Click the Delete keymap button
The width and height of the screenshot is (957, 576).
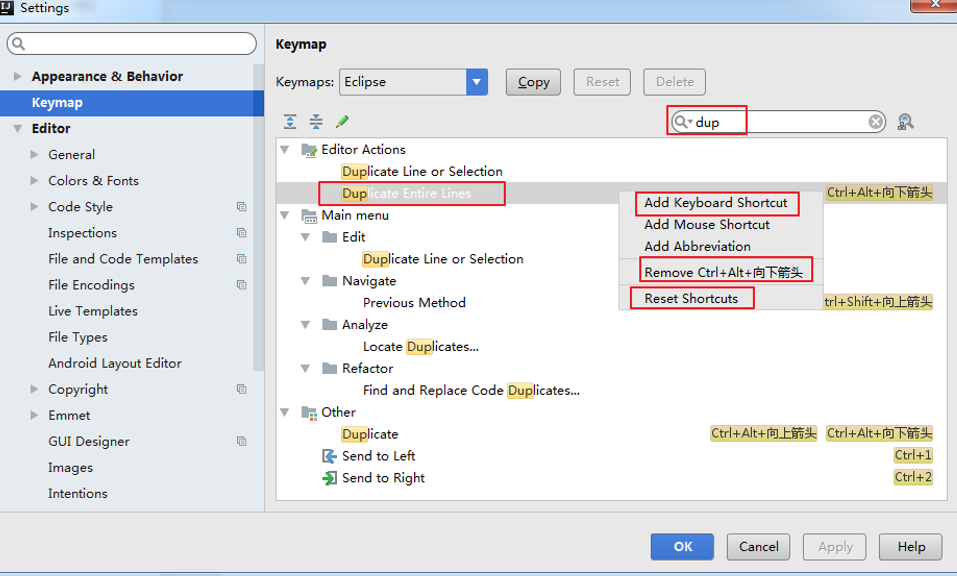pos(674,82)
